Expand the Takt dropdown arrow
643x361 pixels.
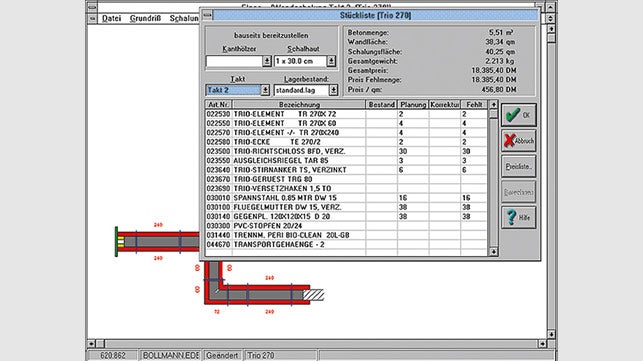click(265, 90)
